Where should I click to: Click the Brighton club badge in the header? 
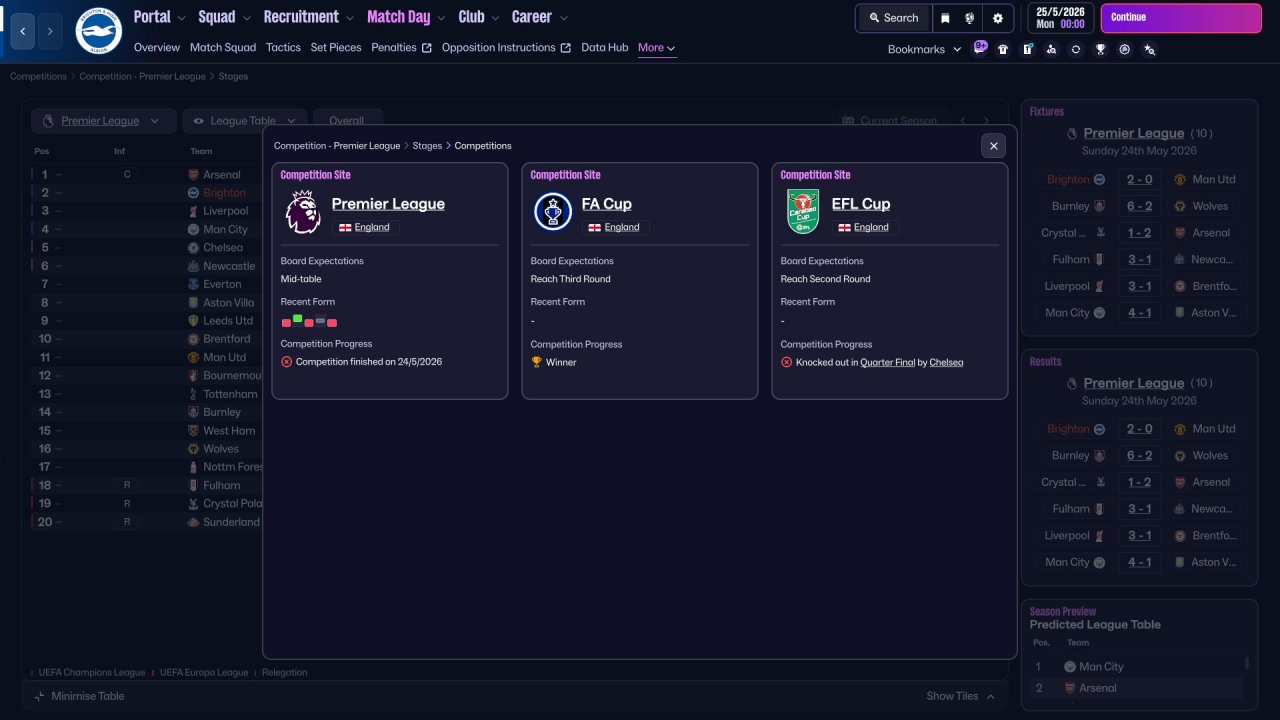point(98,31)
